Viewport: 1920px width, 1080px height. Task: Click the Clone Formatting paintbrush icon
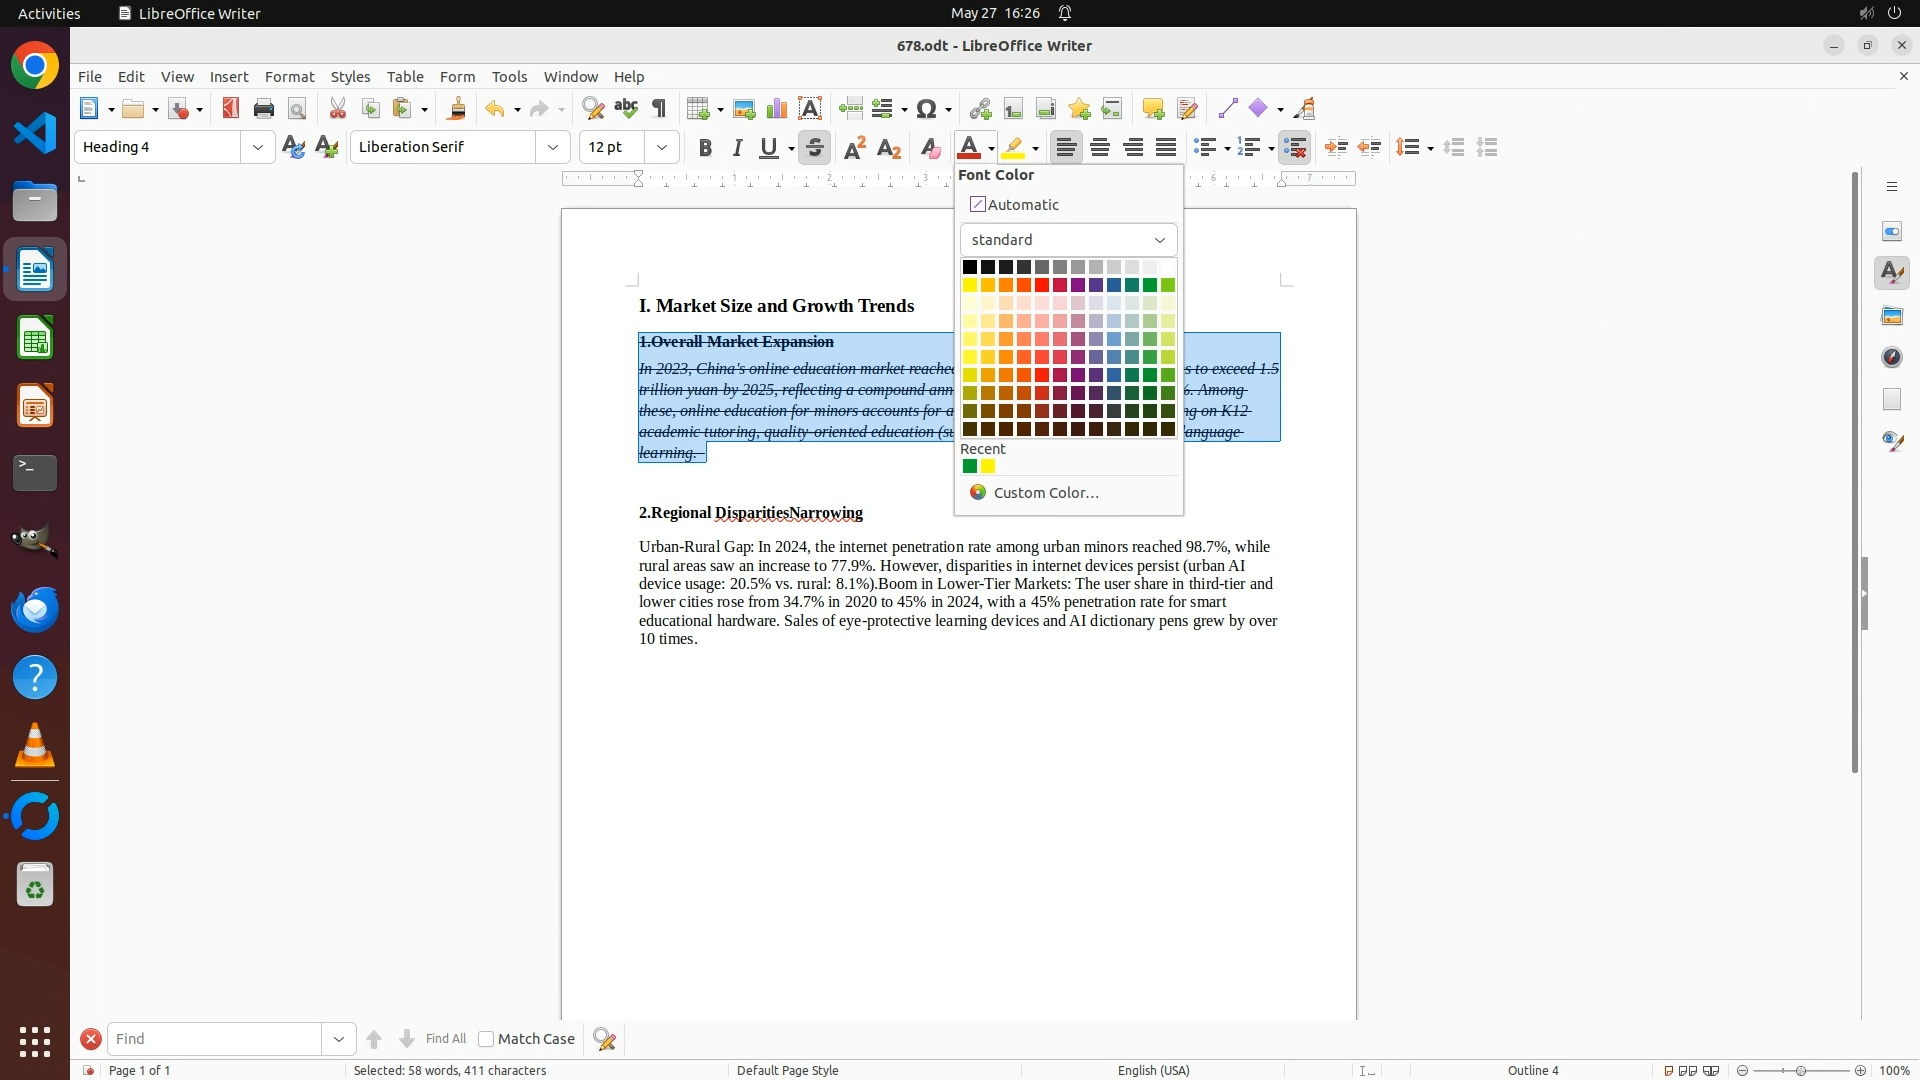tap(457, 109)
